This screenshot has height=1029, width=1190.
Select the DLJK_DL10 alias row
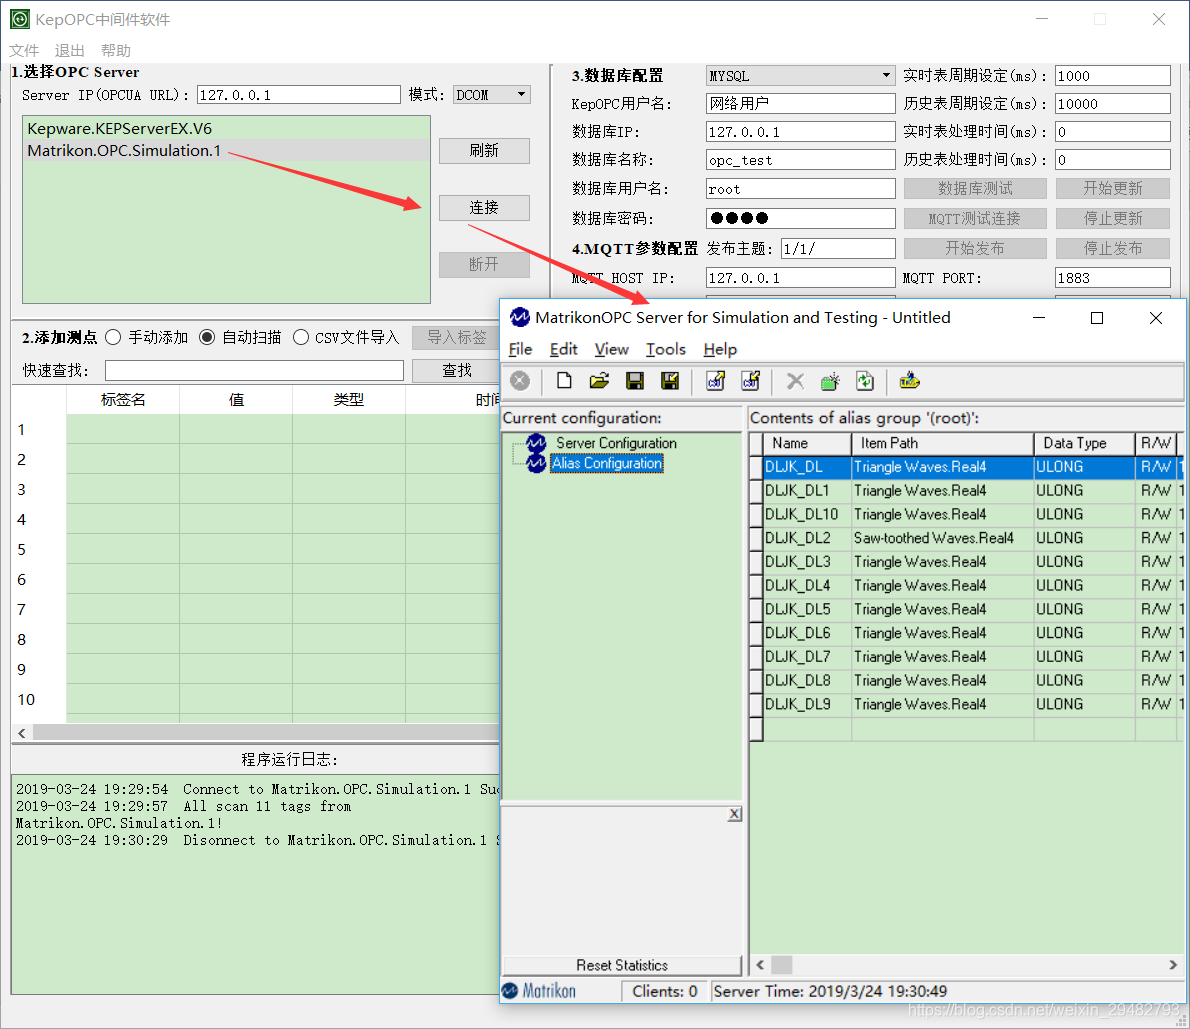click(x=965, y=514)
